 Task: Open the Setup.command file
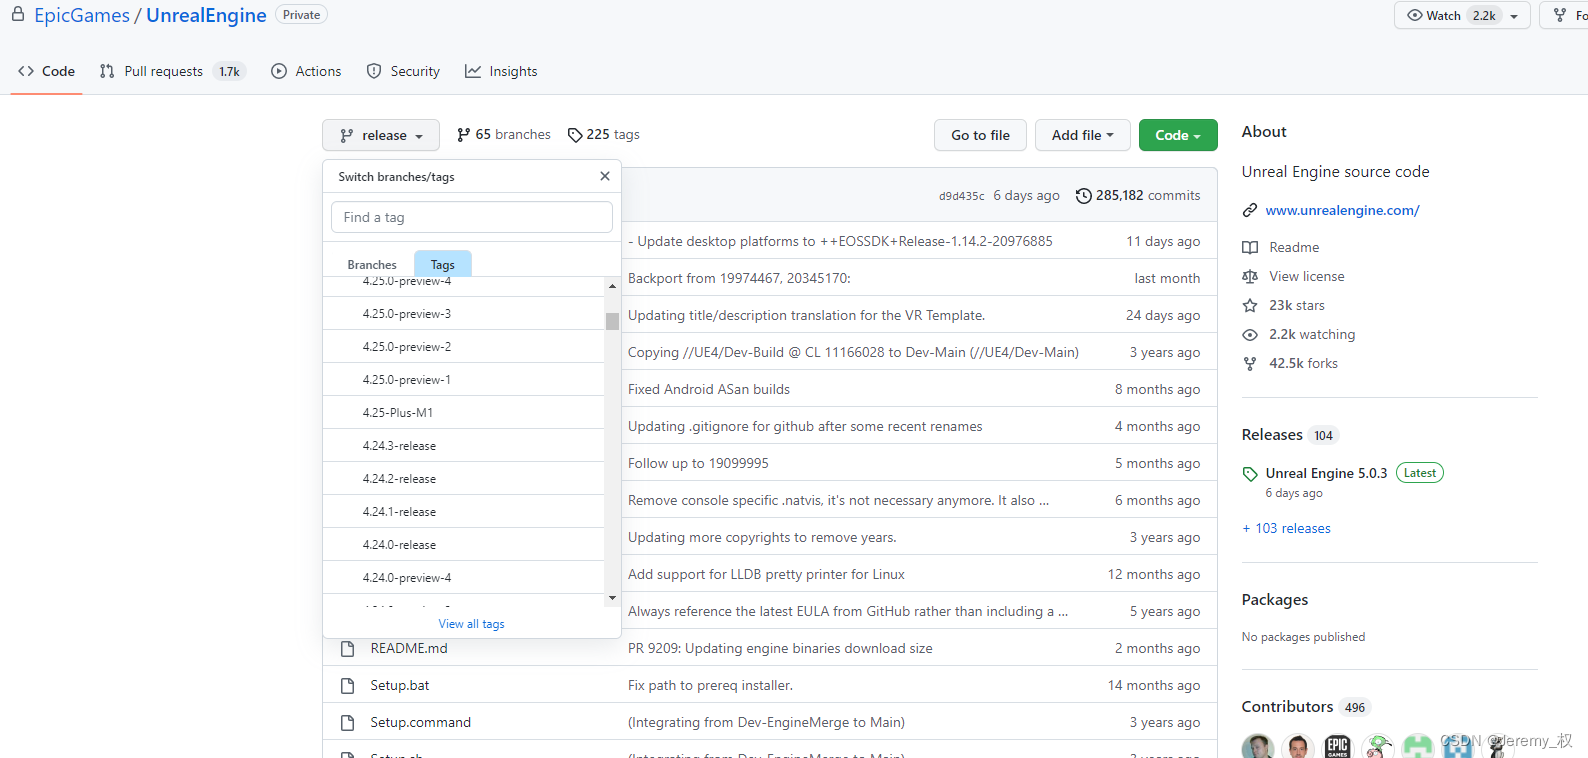click(420, 723)
